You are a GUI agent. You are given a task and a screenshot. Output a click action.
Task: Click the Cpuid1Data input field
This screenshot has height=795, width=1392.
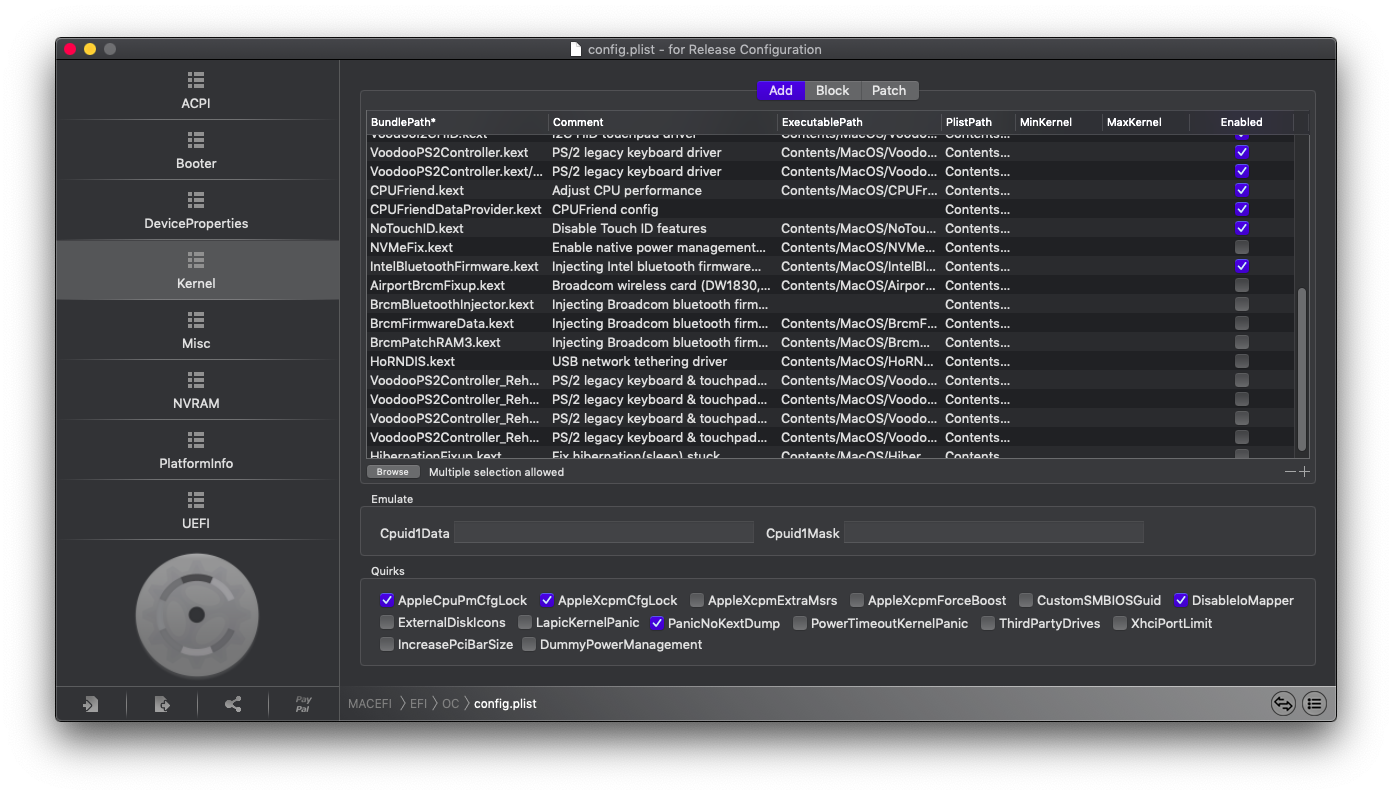tap(604, 533)
